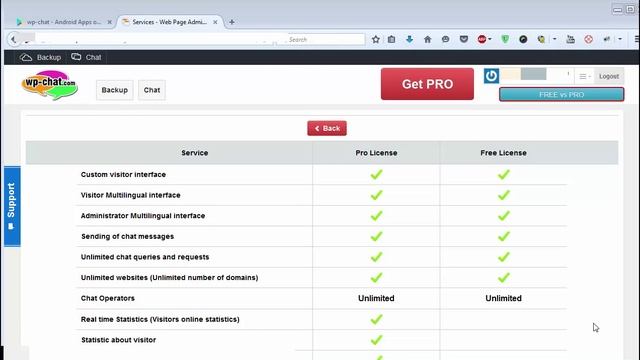Image resolution: width=640 pixels, height=360 pixels.
Task: Click the Pro License column header
Action: tap(376, 153)
